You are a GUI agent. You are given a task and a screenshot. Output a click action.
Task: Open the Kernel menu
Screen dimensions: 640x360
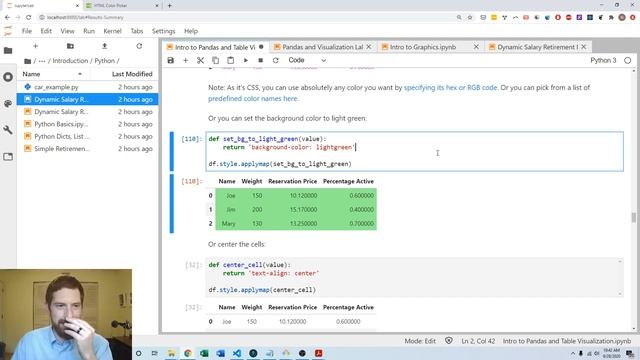point(112,31)
